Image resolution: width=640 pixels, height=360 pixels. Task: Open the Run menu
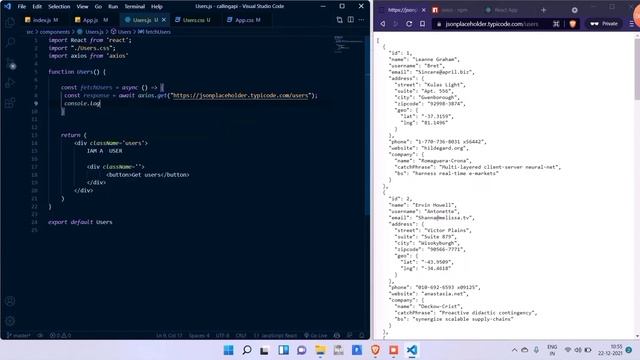point(113,7)
